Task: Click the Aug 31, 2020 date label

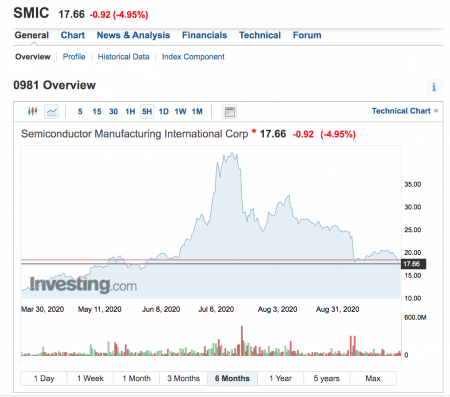Action: [338, 309]
